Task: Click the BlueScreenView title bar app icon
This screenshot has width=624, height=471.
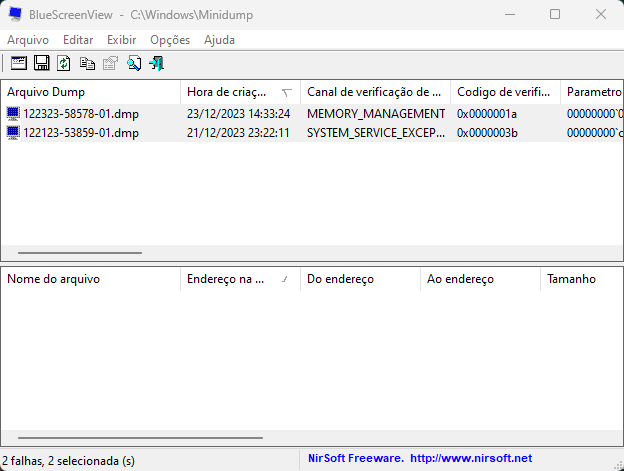Action: click(x=16, y=14)
